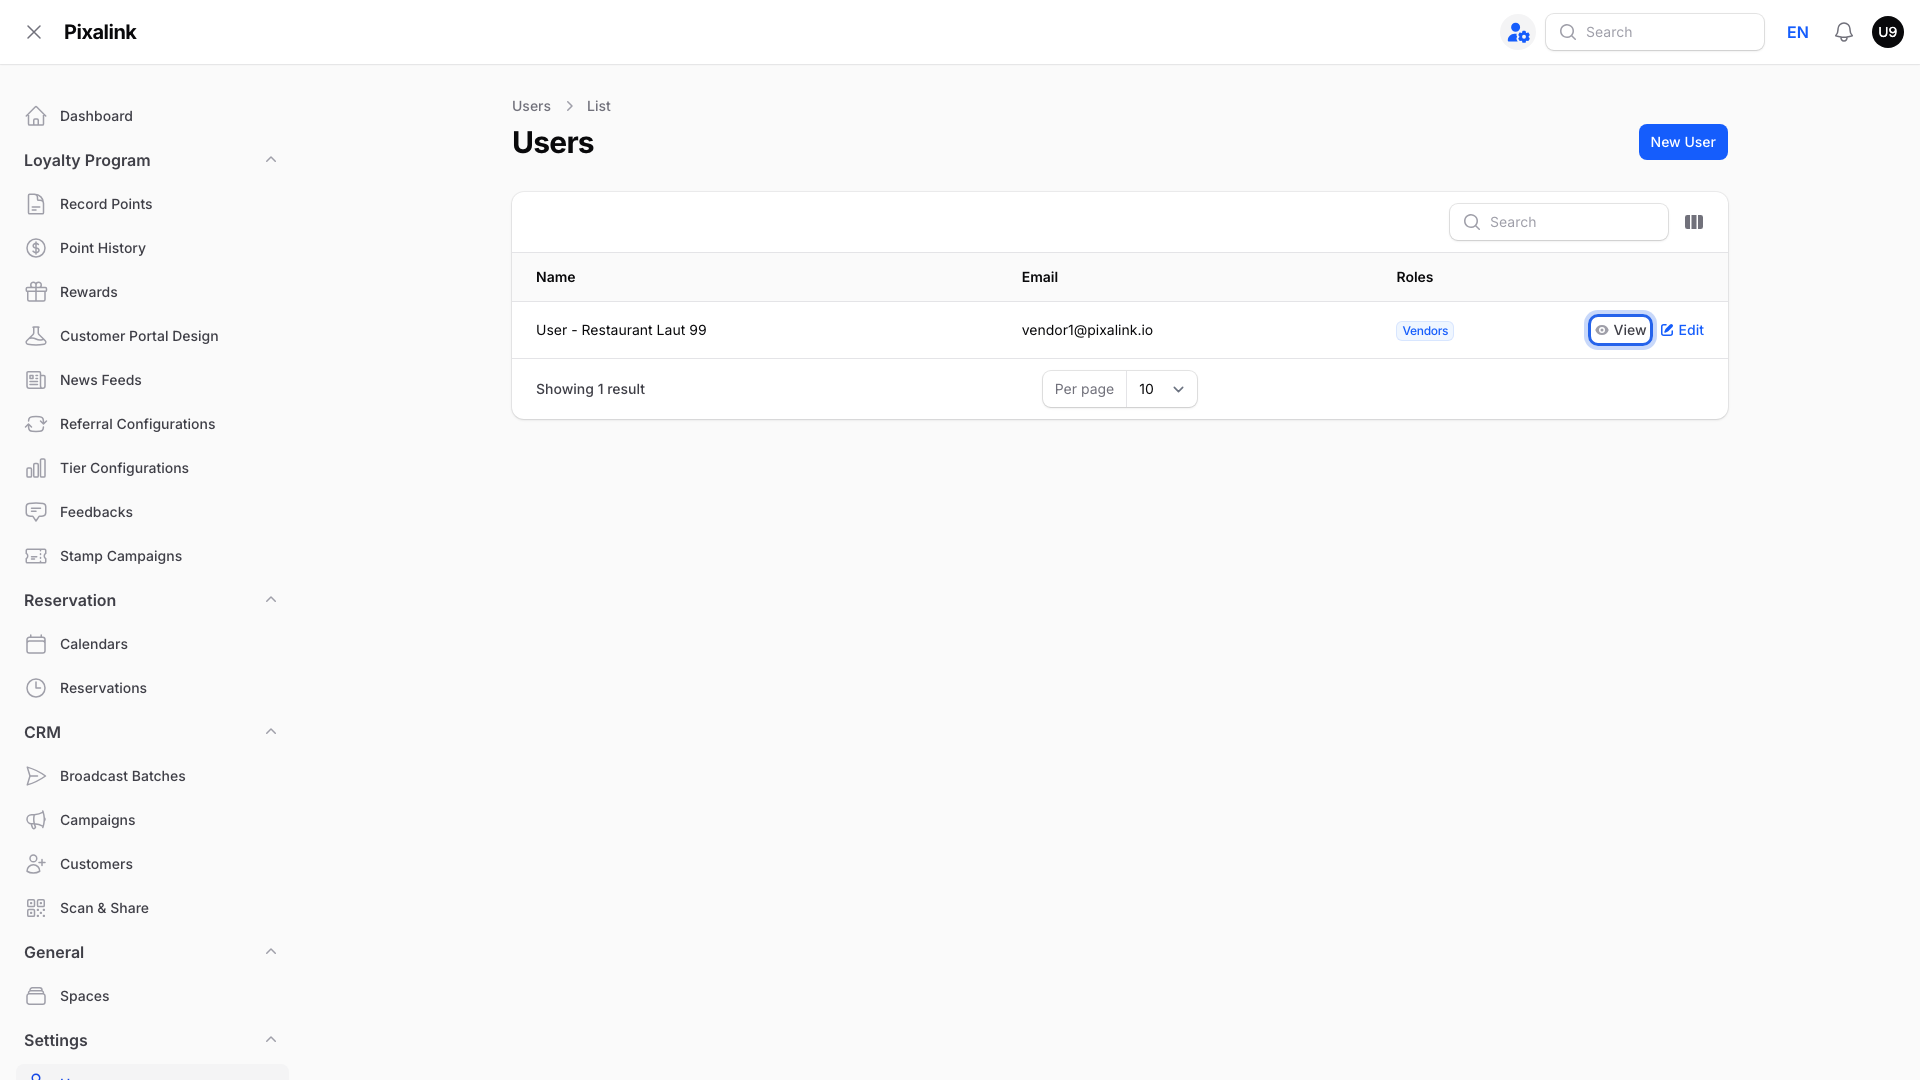
Task: Click the Feedbacks chat bubble icon
Action: 36,512
